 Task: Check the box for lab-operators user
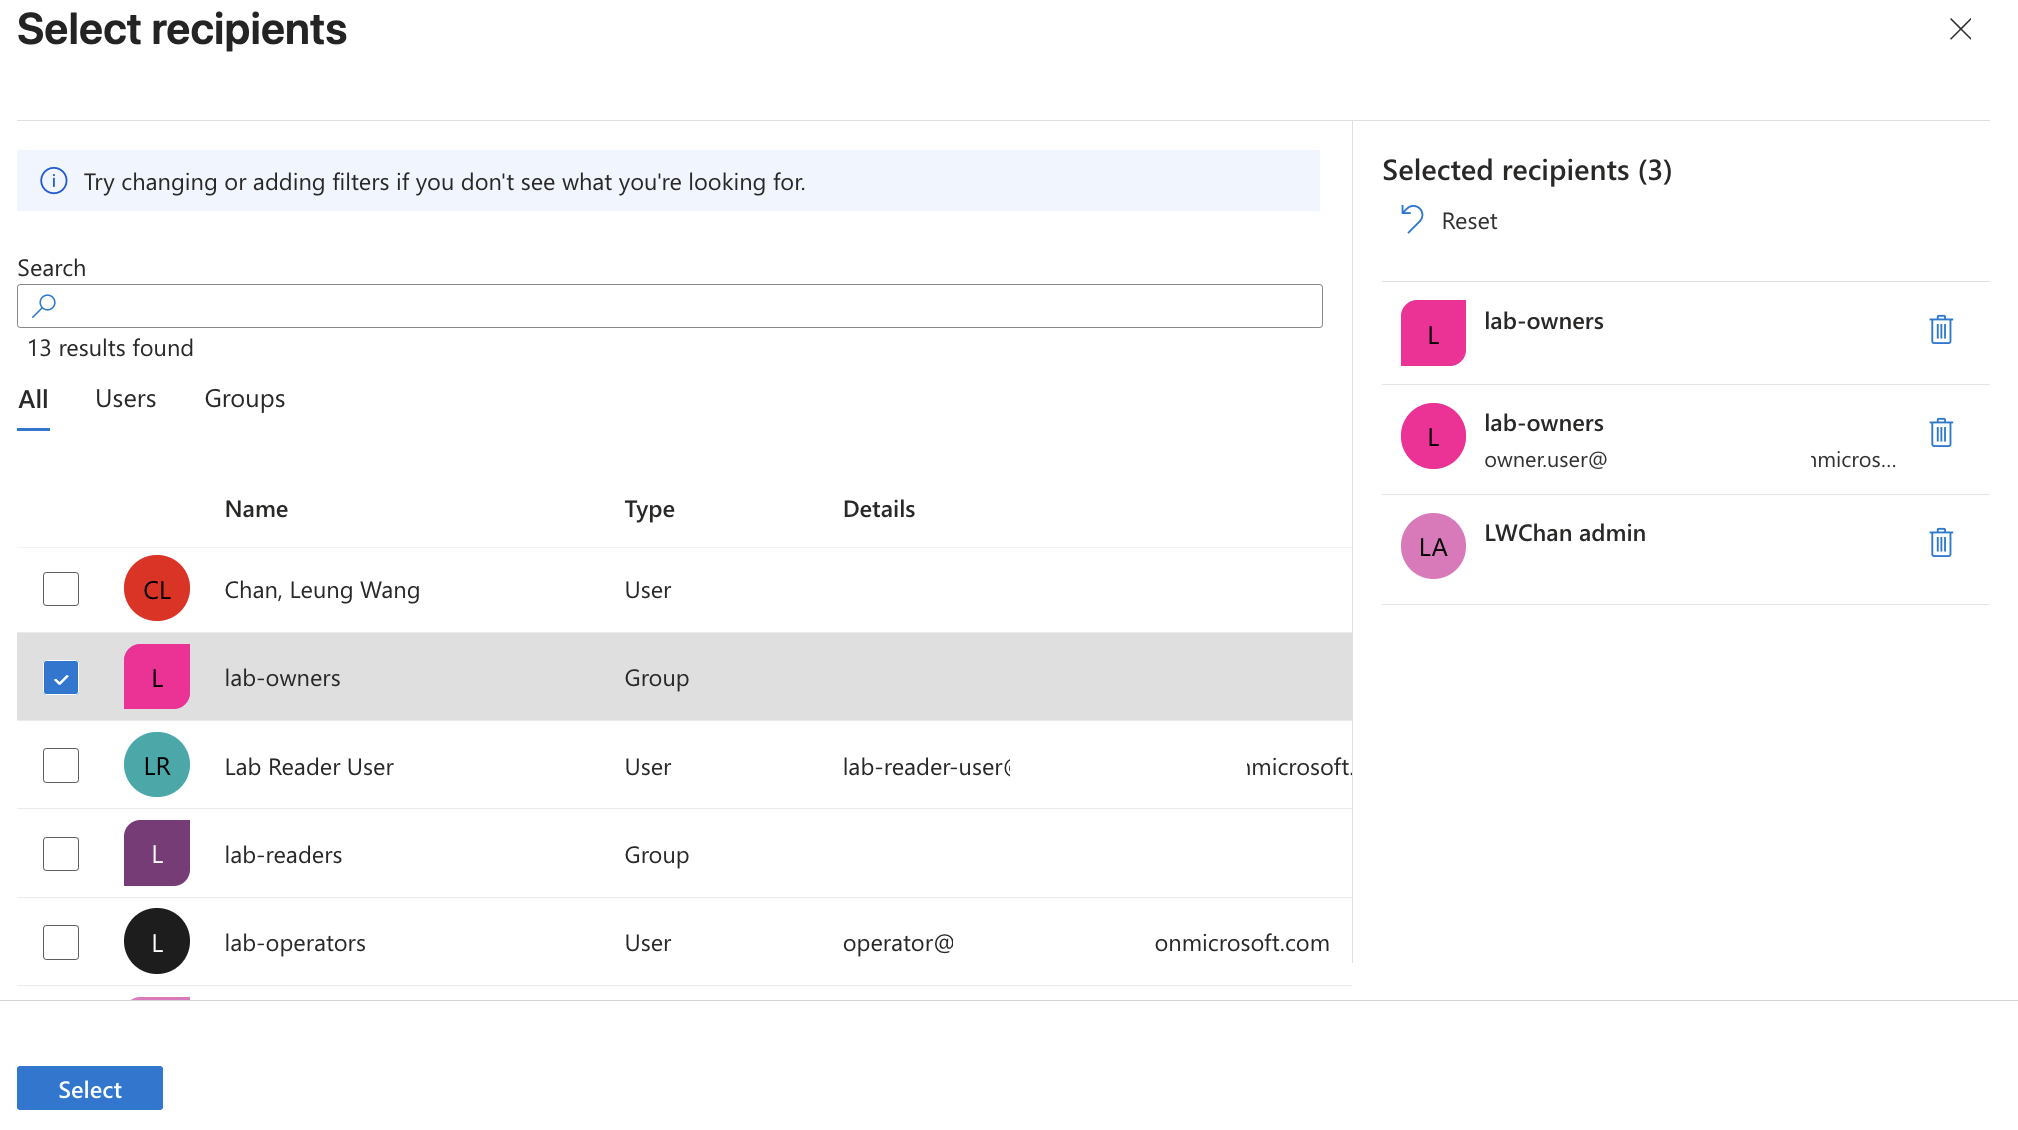point(61,942)
